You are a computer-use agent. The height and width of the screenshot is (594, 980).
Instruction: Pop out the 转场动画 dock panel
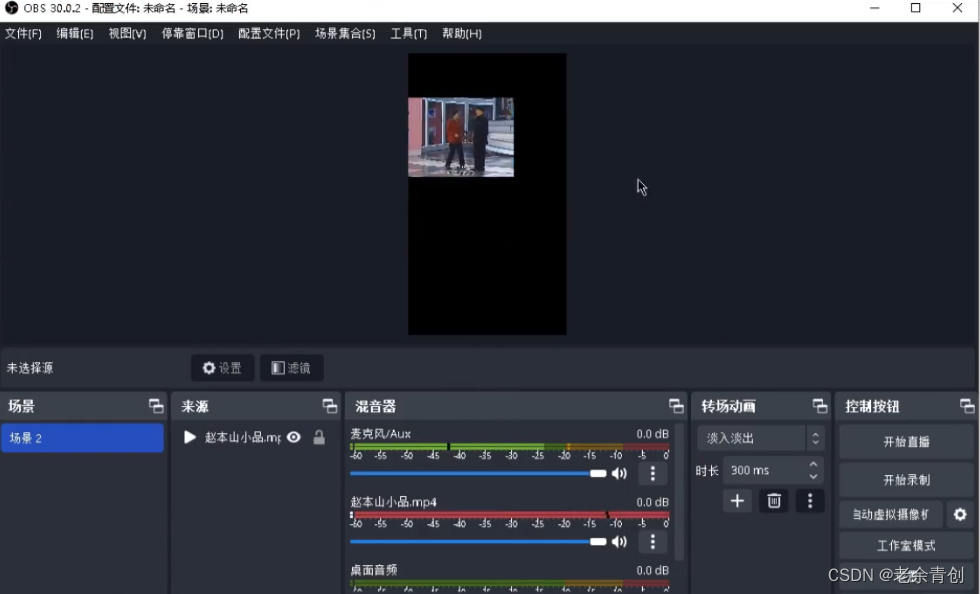[x=819, y=406]
